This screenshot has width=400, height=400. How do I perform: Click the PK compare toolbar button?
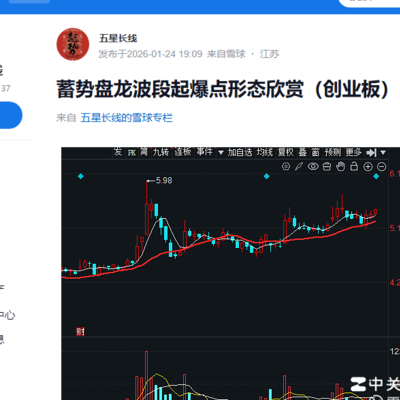click(132, 153)
